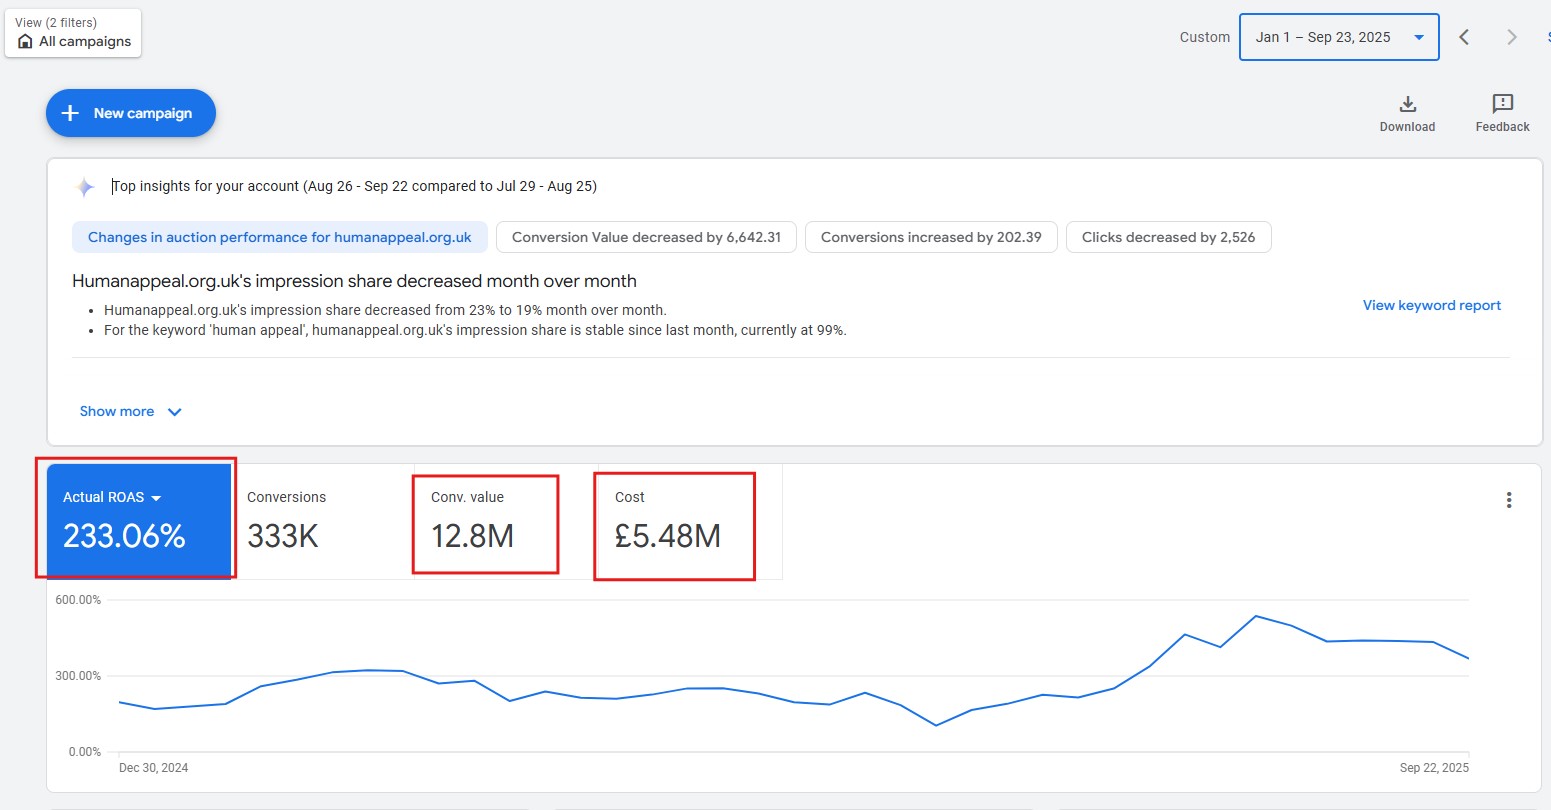This screenshot has height=810, width=1551.
Task: Select 'Clicks decreased by 2,526' chip
Action: pyautogui.click(x=1168, y=237)
